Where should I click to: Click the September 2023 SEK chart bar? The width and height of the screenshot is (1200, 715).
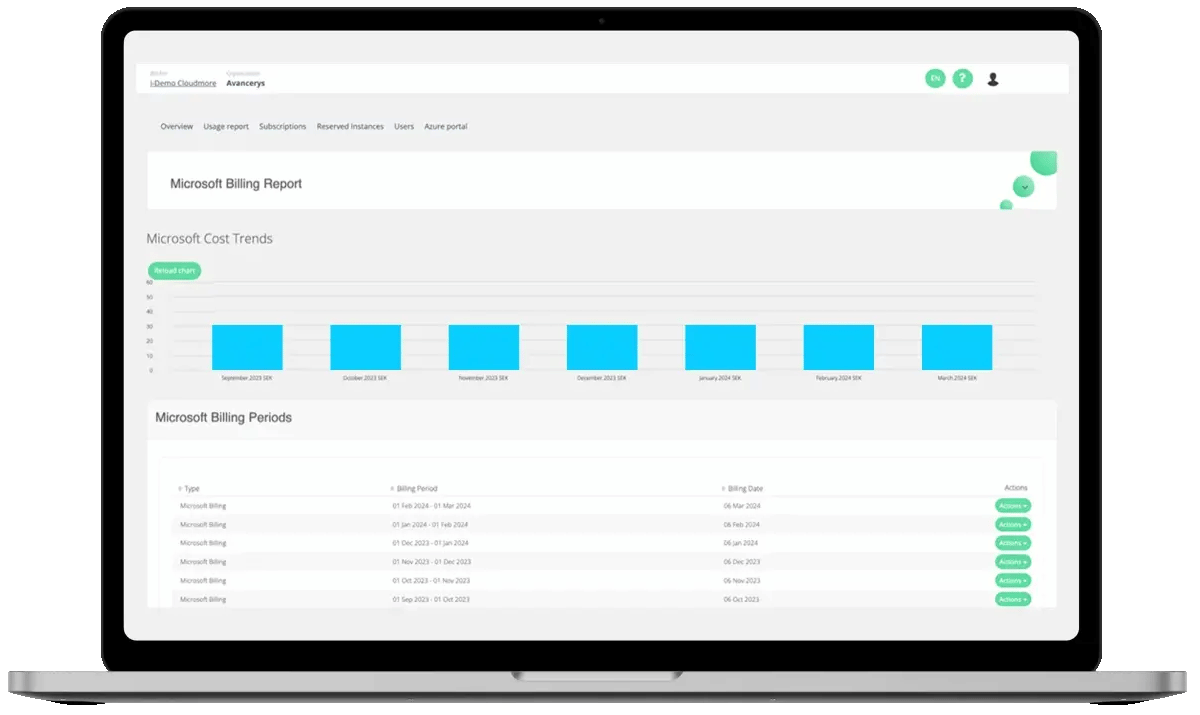point(247,347)
